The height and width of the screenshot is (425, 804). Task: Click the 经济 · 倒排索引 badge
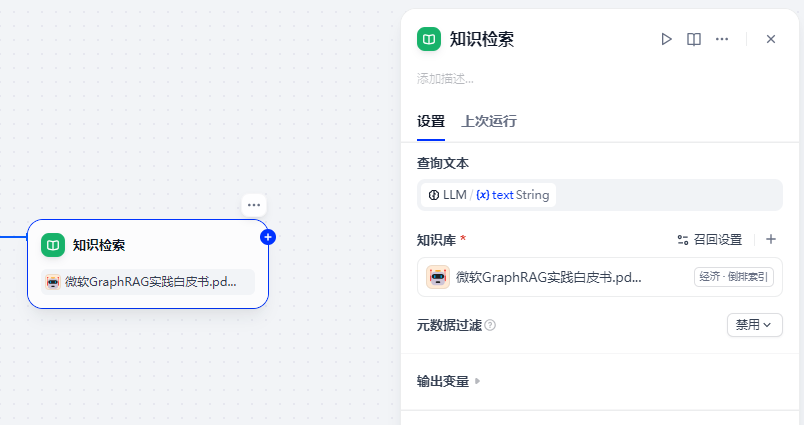[734, 277]
